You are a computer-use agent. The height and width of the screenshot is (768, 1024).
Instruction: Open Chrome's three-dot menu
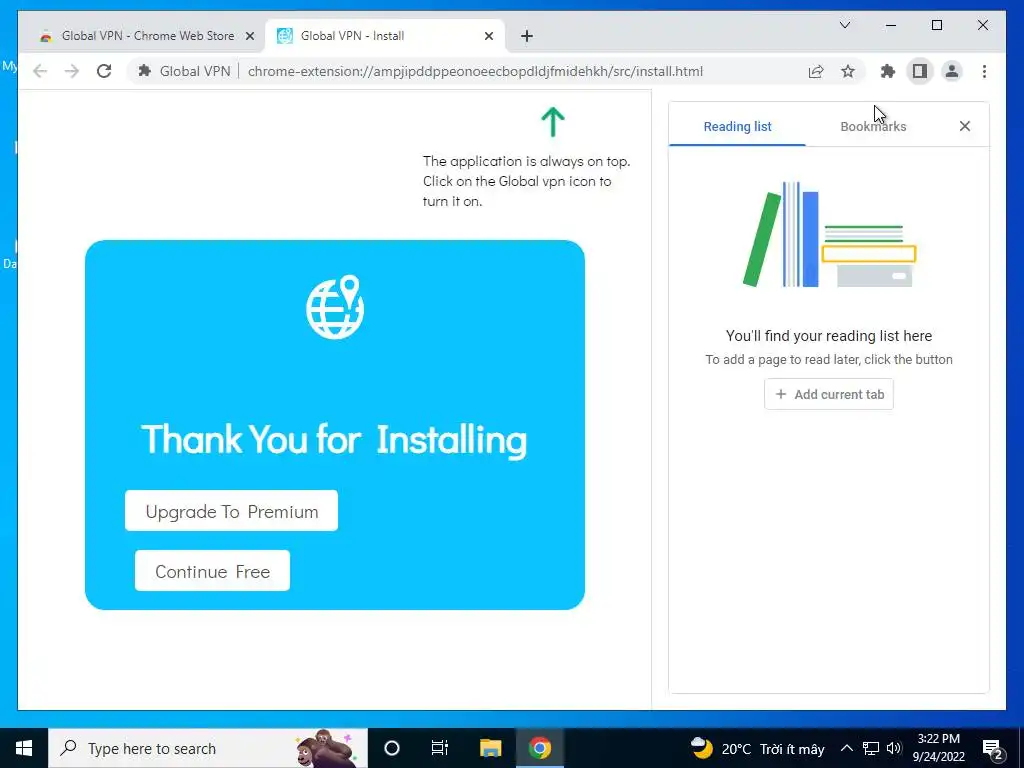pyautogui.click(x=984, y=71)
